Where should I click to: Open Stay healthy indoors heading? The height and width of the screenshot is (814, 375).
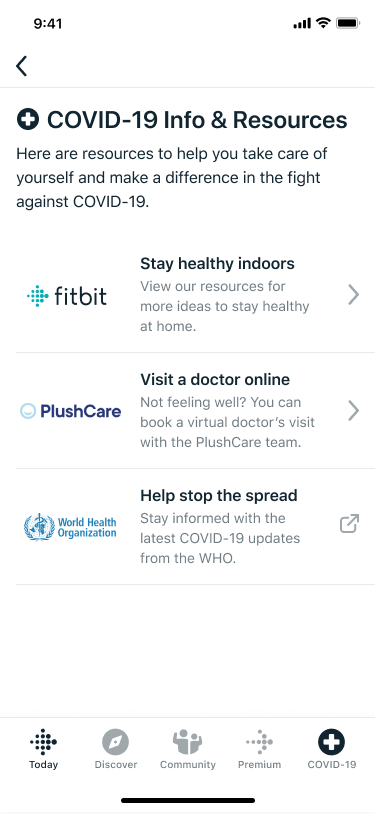[x=217, y=264]
